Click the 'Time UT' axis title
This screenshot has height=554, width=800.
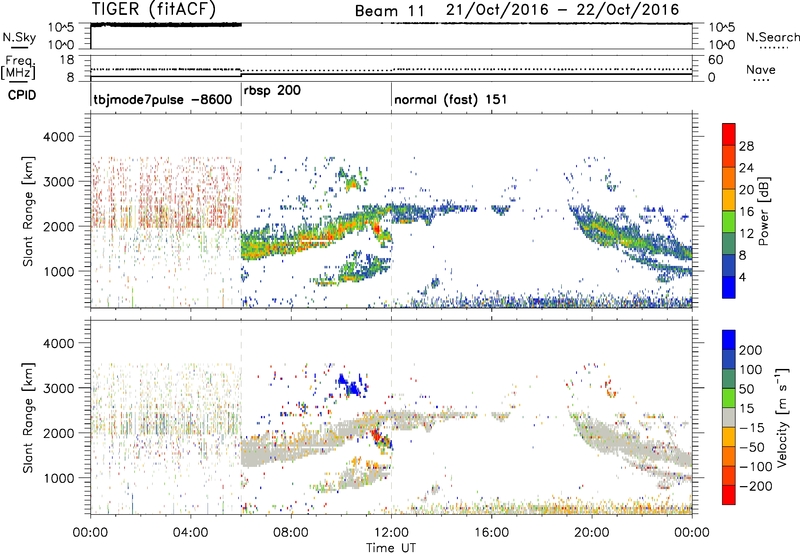point(391,547)
